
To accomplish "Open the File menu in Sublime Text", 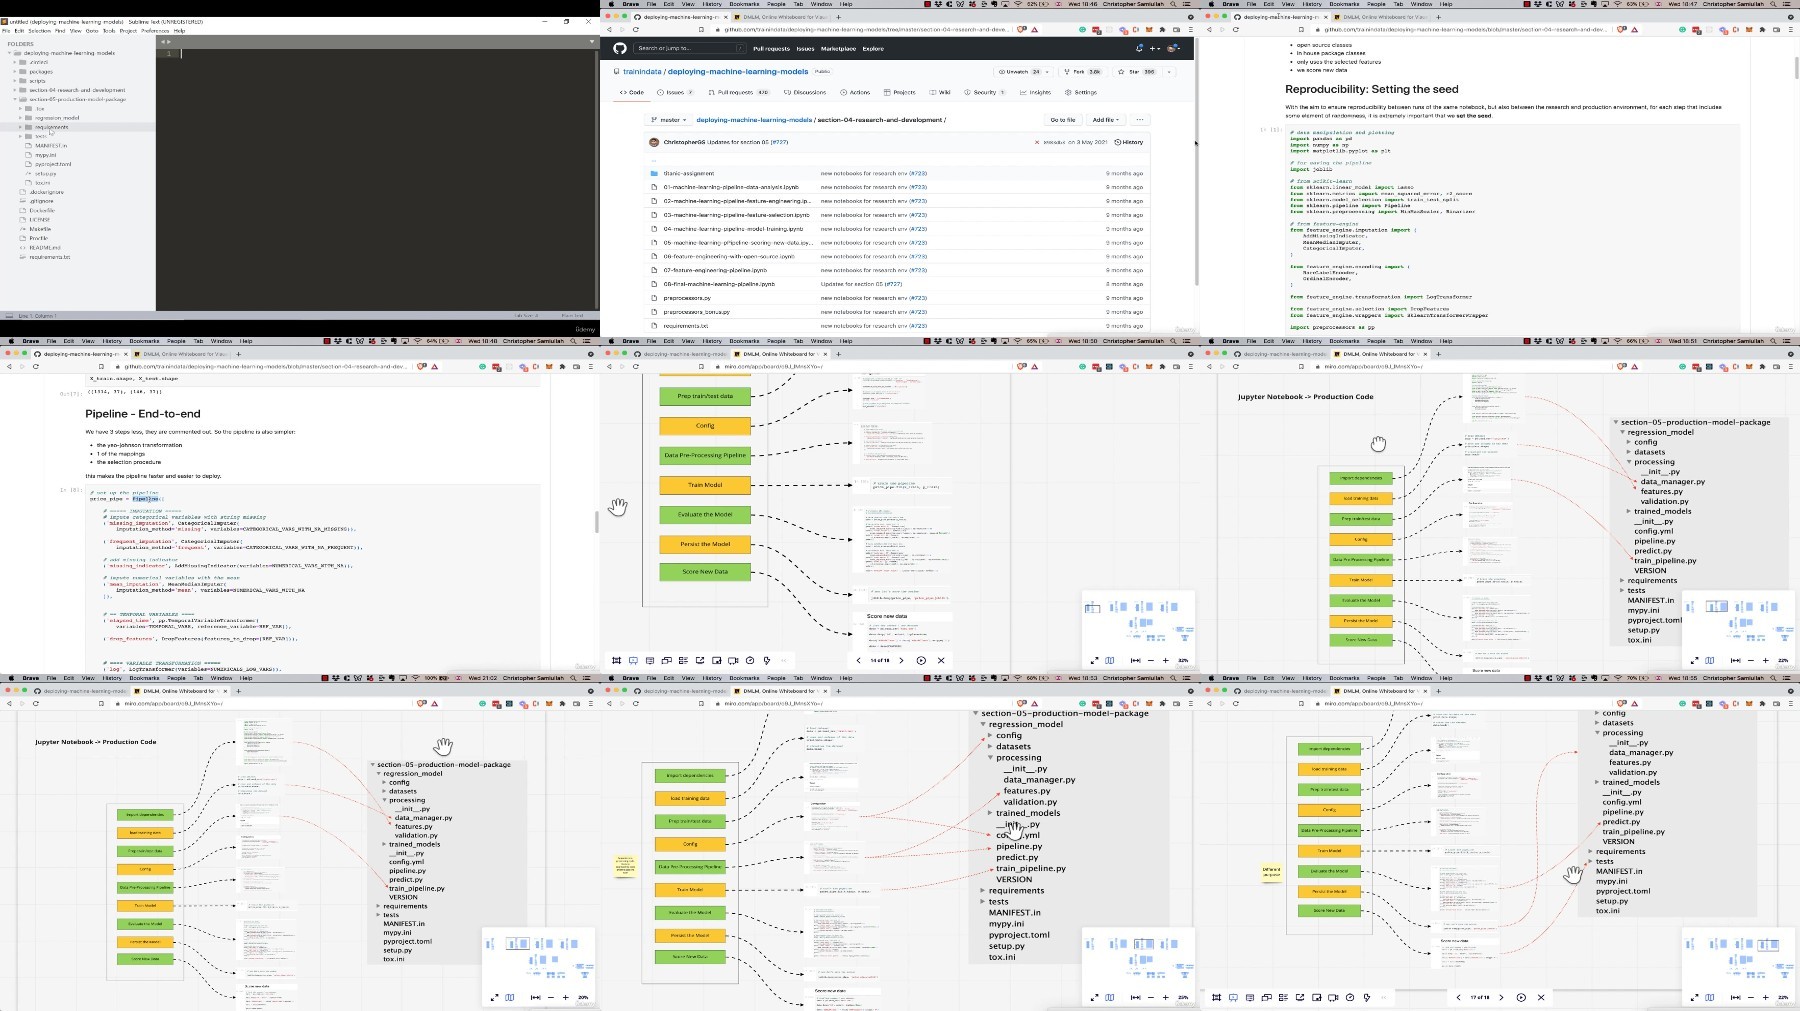I will (x=6, y=31).
